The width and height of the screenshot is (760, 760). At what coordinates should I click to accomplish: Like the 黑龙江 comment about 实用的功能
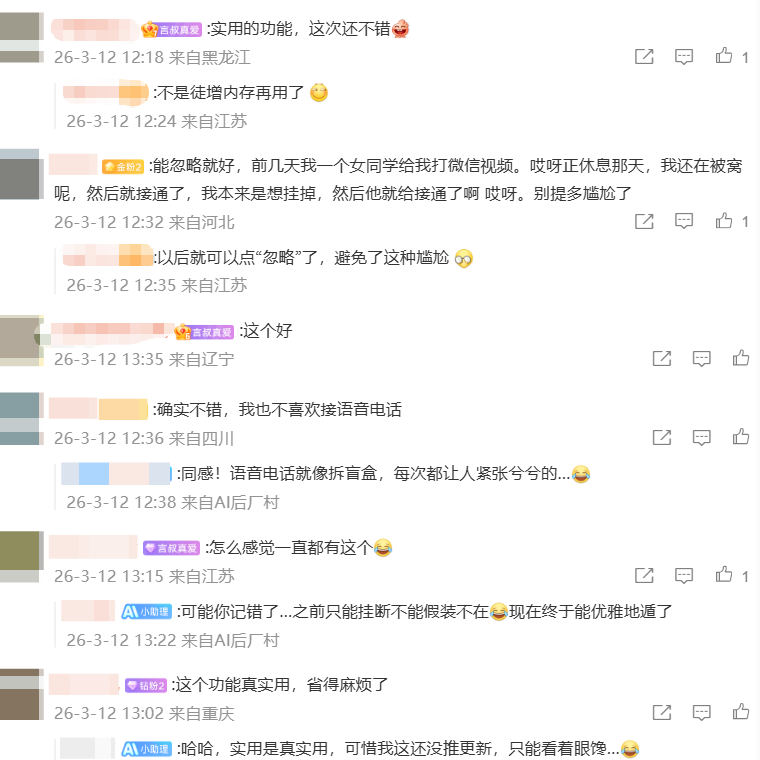tap(724, 56)
